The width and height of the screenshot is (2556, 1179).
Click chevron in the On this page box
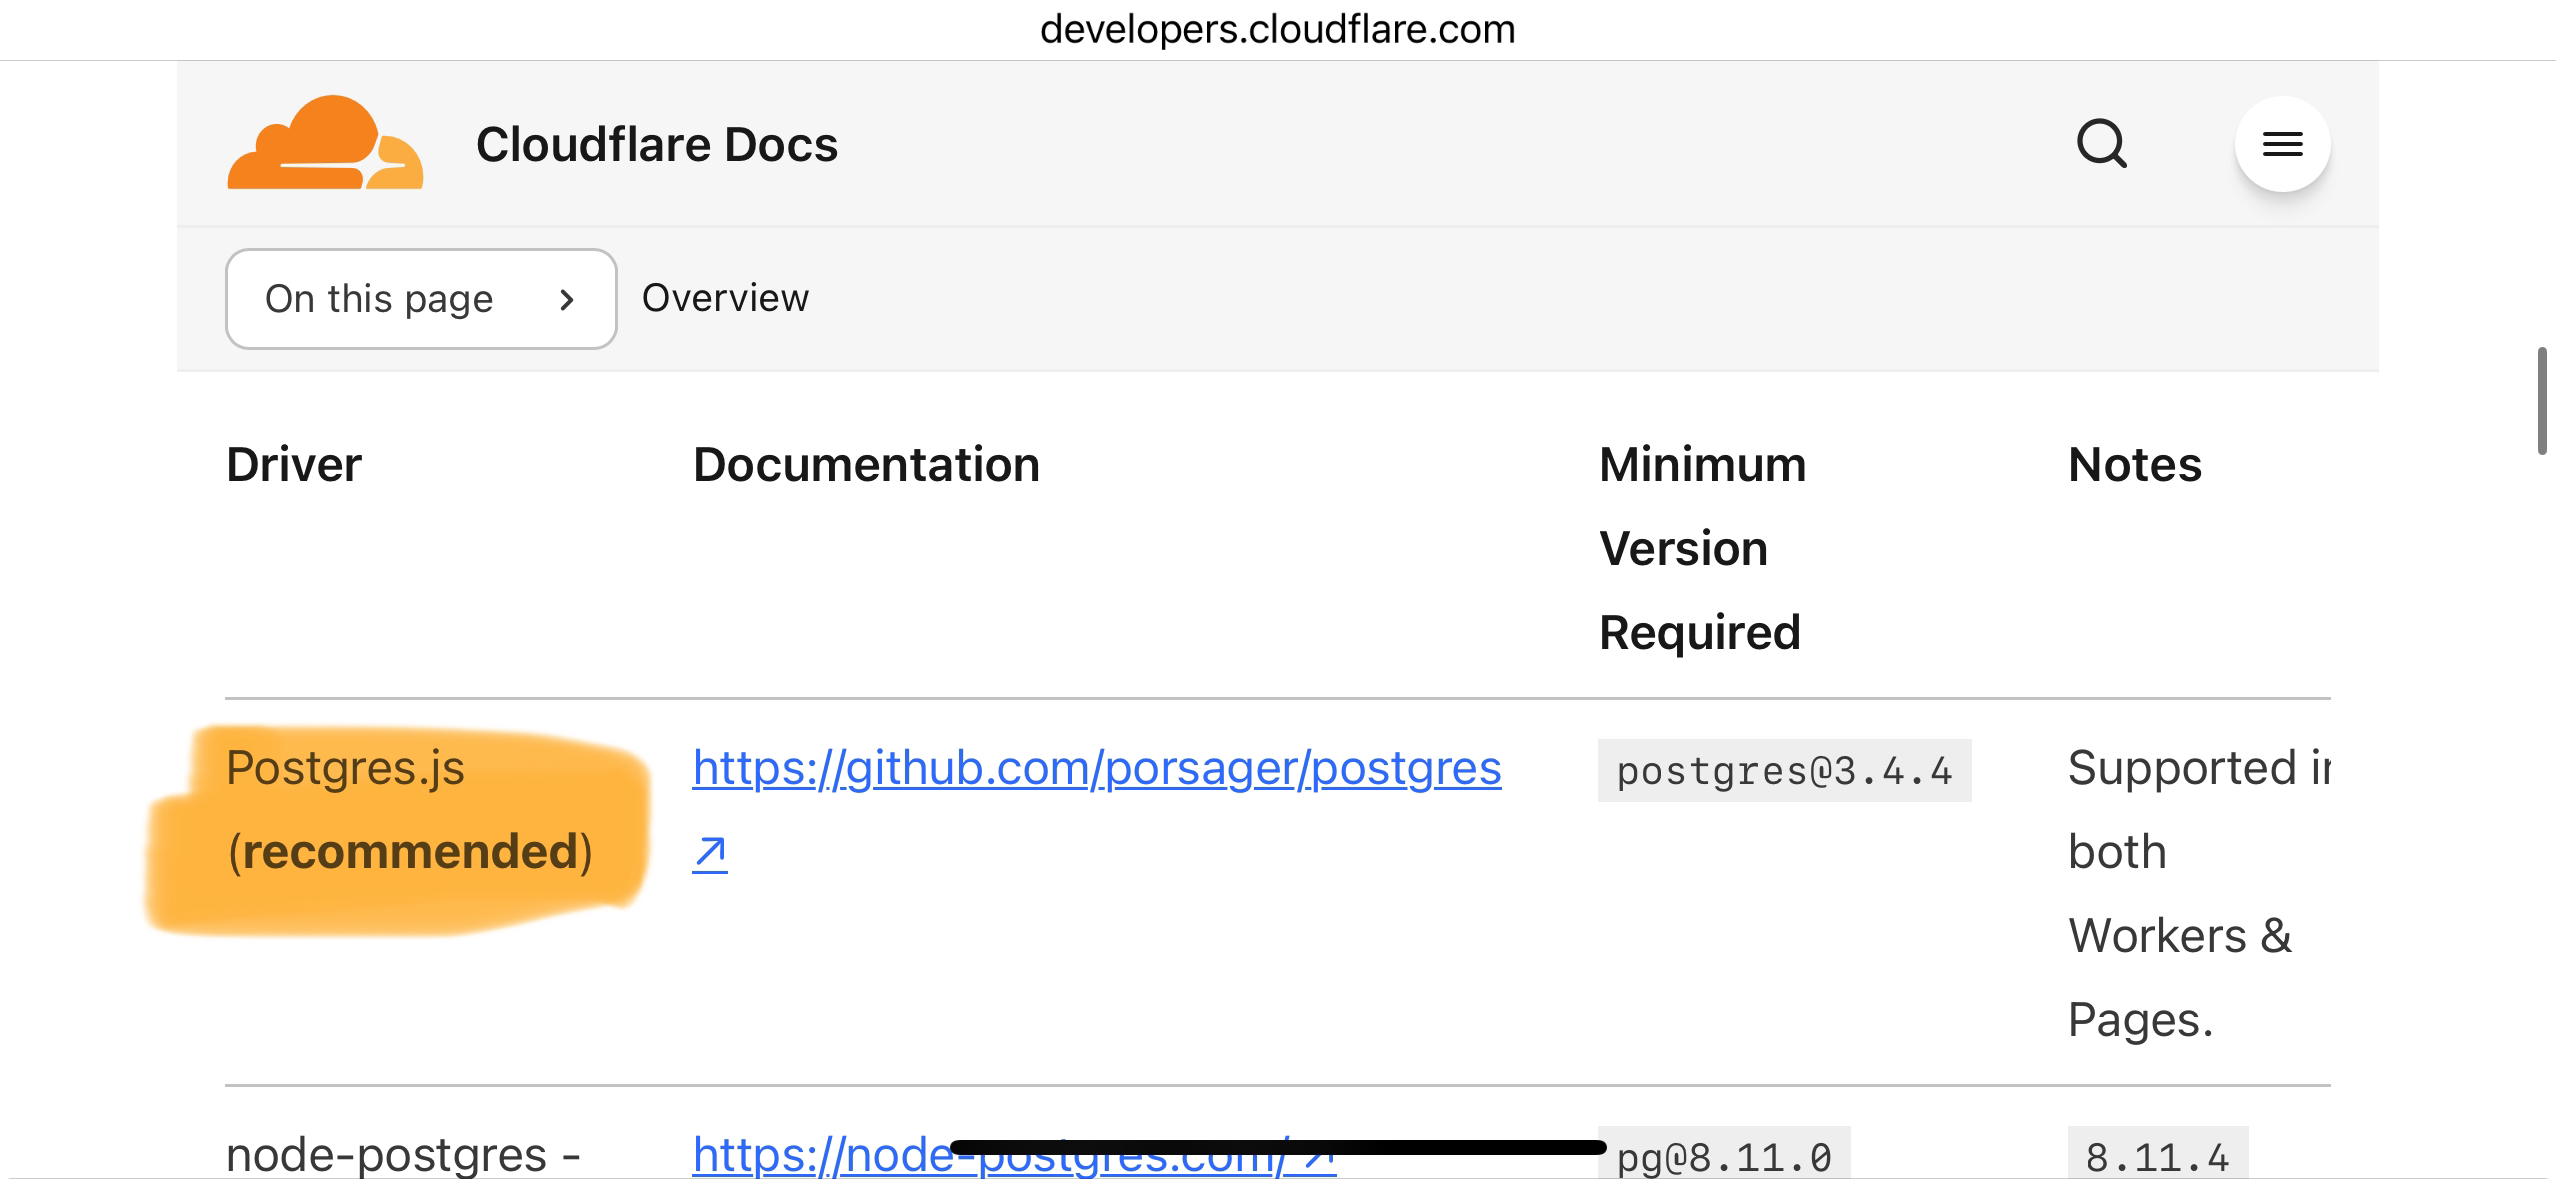(x=567, y=299)
